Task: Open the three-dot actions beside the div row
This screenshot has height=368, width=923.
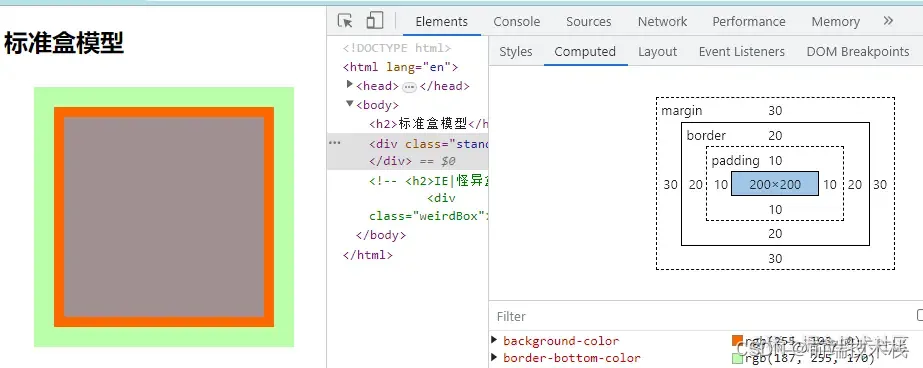Action: (334, 143)
